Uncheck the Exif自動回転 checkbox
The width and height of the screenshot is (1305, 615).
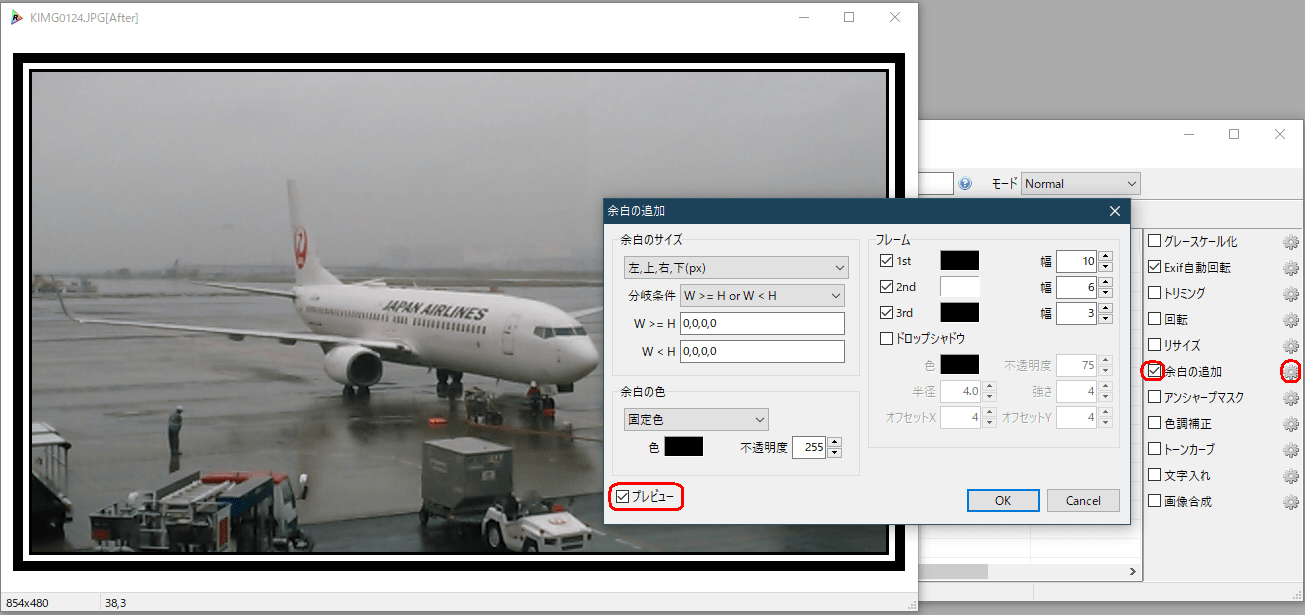[x=1154, y=267]
